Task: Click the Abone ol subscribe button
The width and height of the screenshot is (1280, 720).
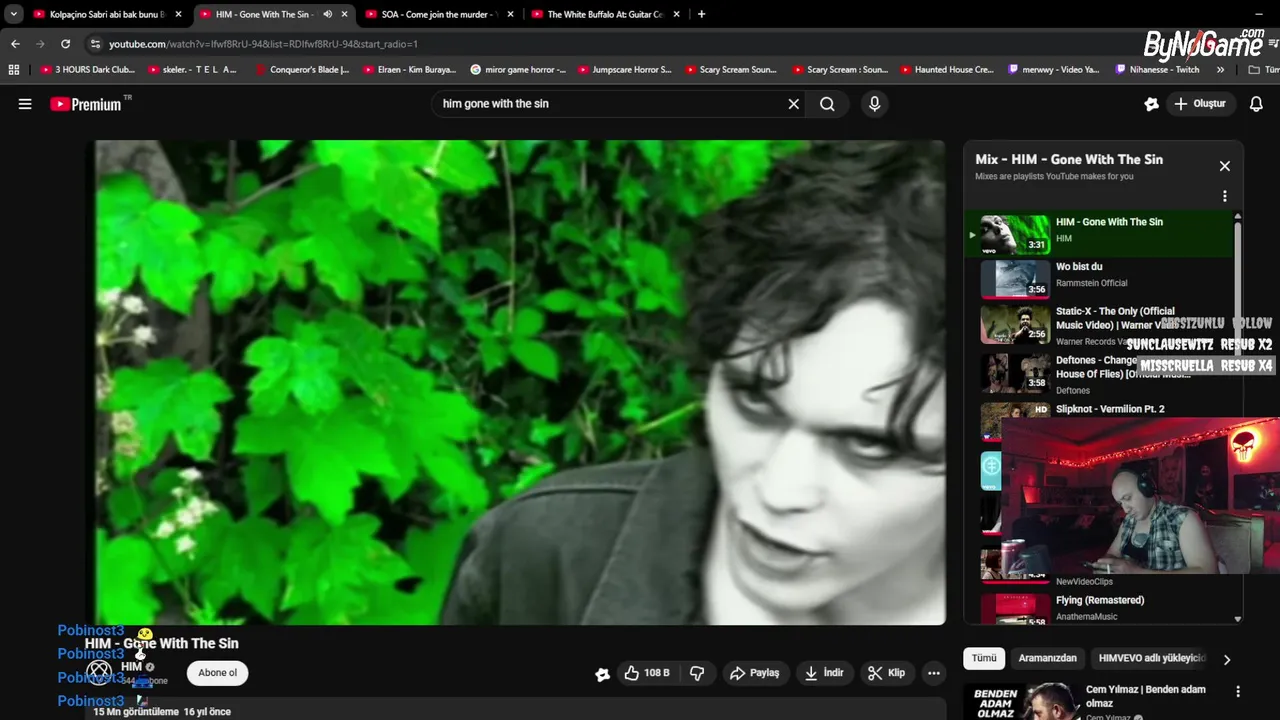Action: click(x=217, y=673)
